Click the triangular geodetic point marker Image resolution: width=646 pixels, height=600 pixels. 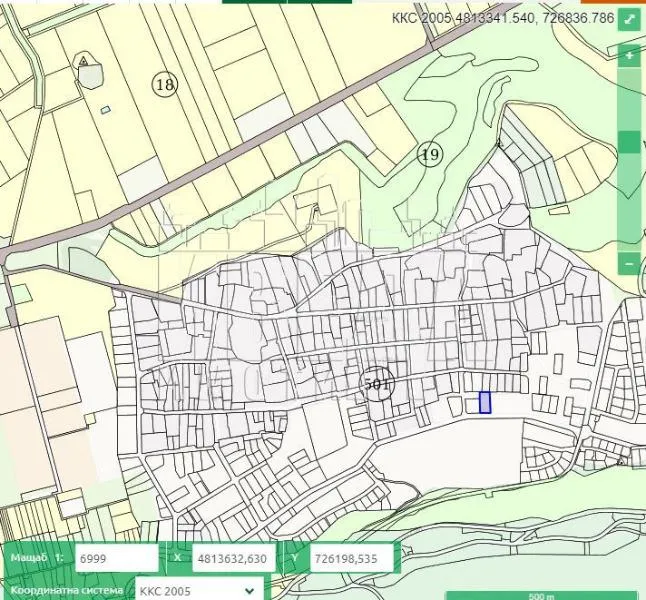coord(84,61)
